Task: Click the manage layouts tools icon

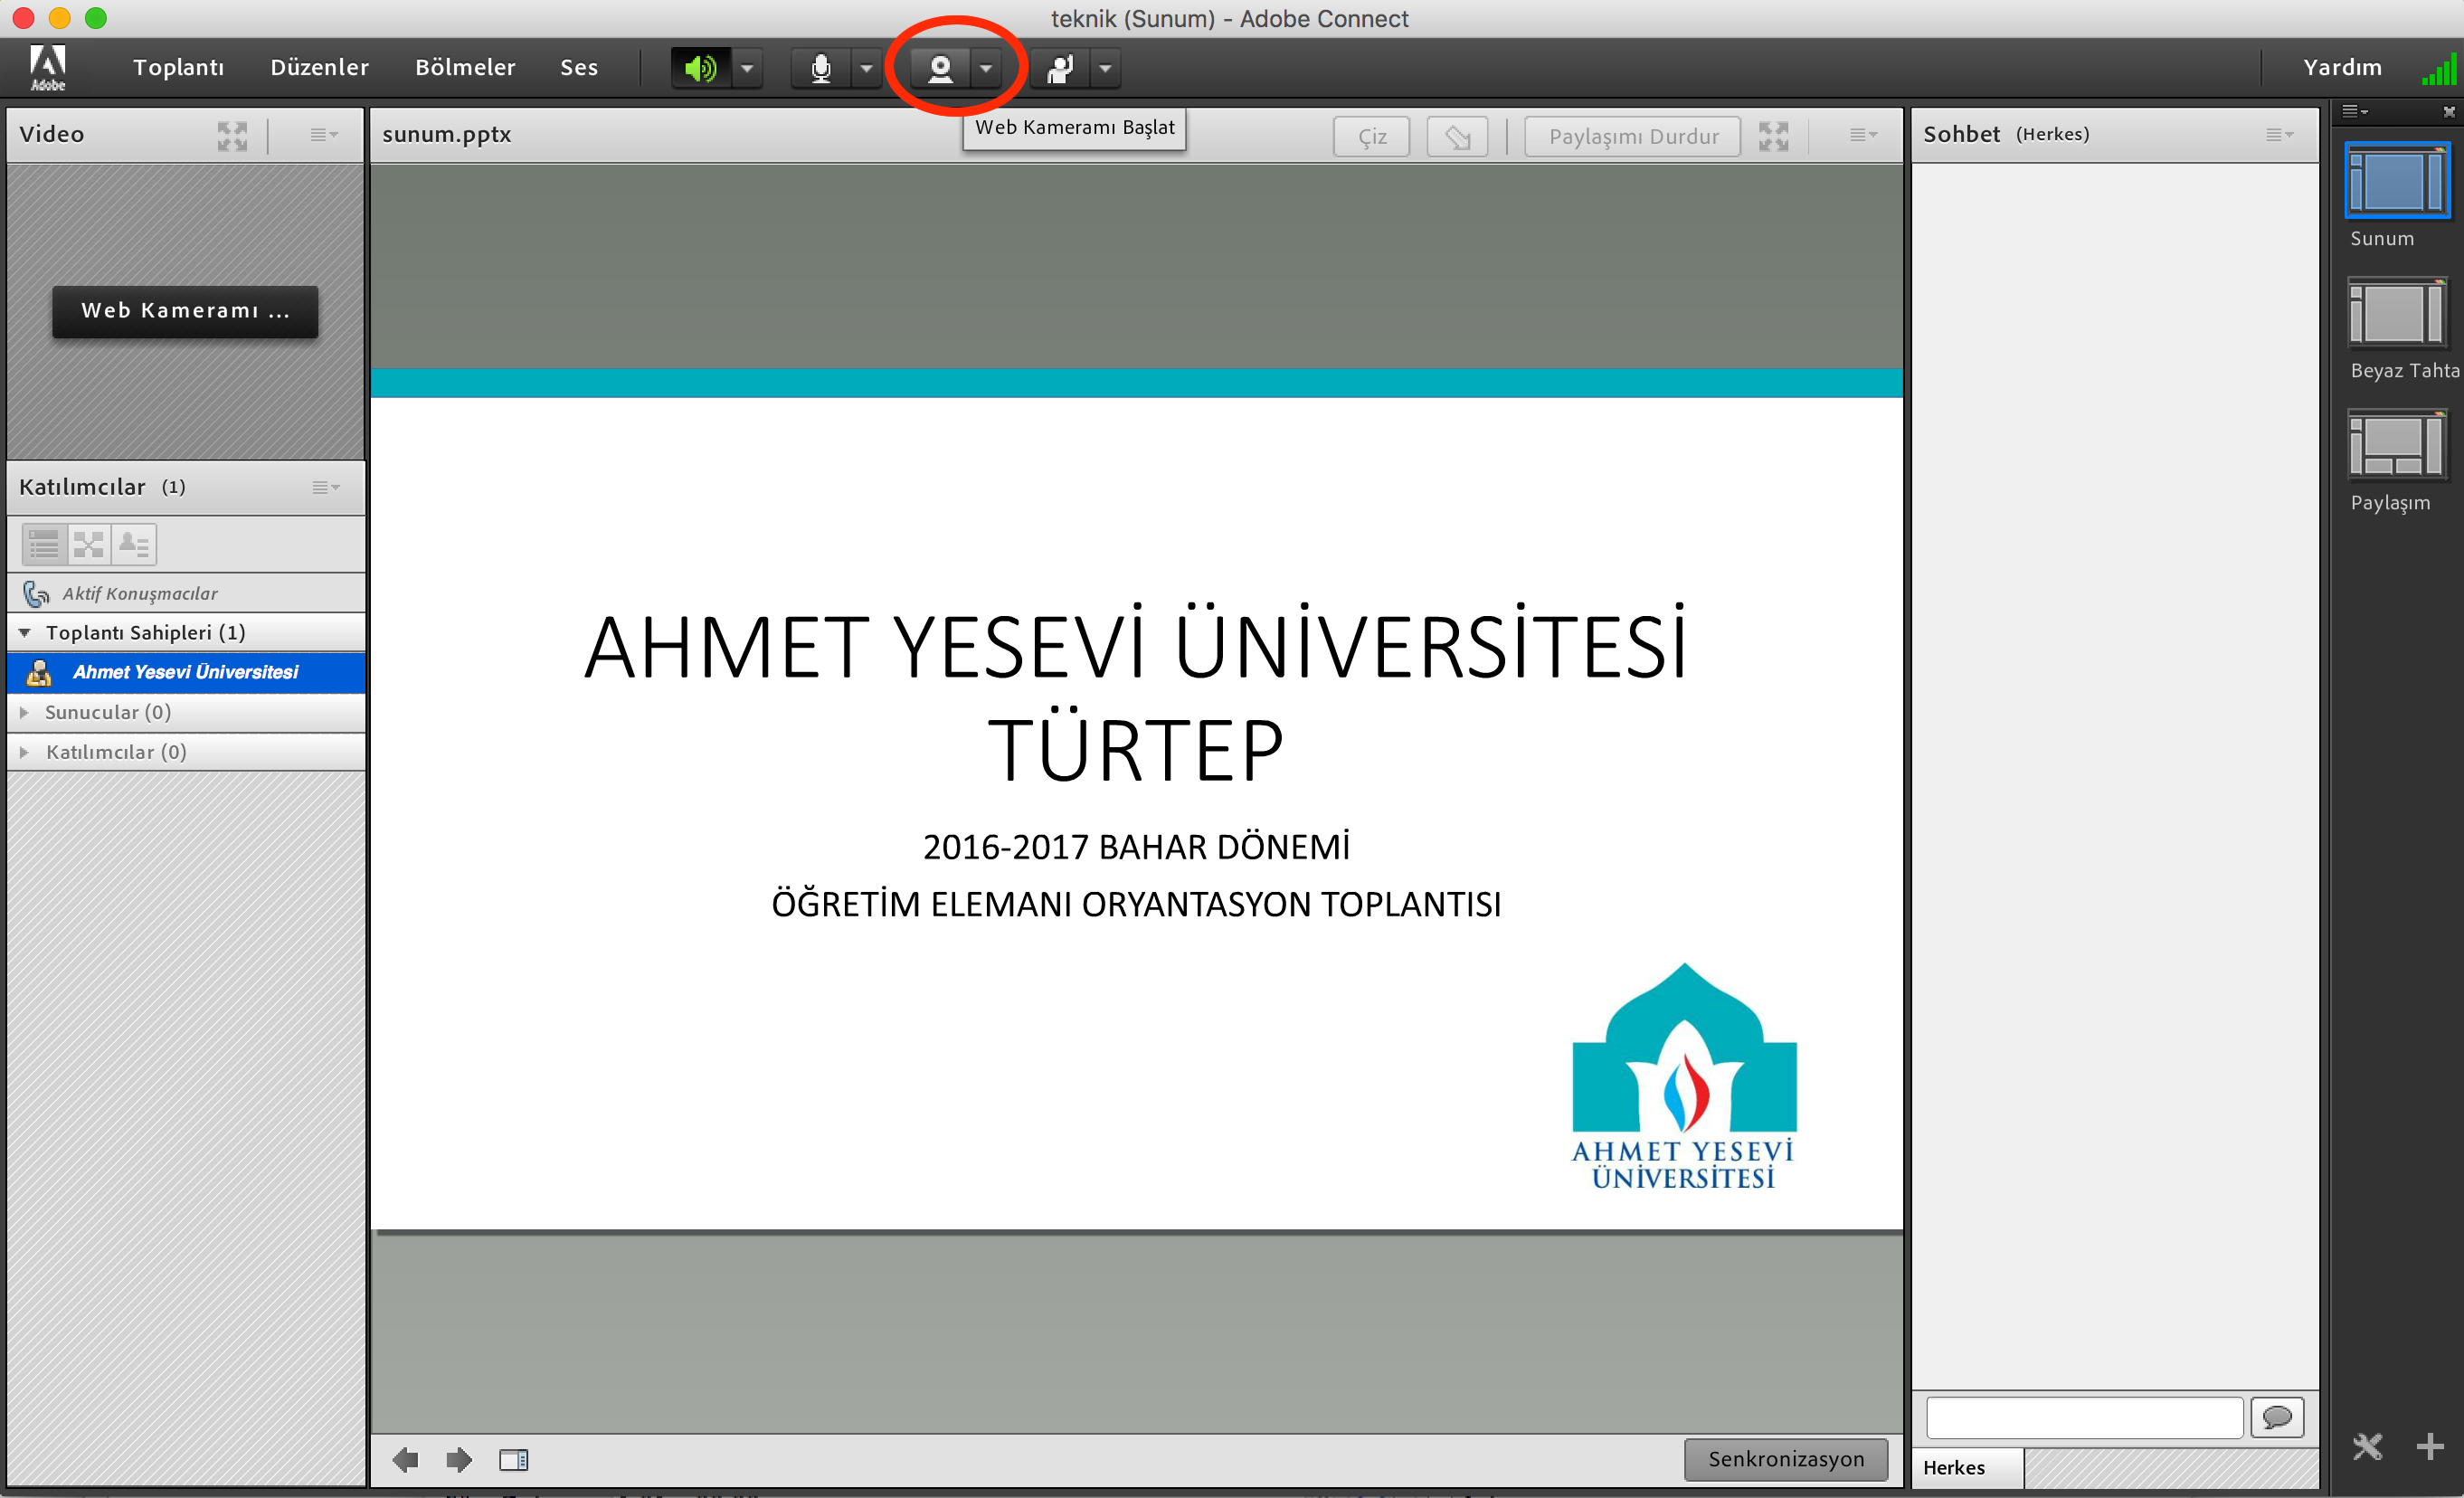Action: pos(2367,1447)
